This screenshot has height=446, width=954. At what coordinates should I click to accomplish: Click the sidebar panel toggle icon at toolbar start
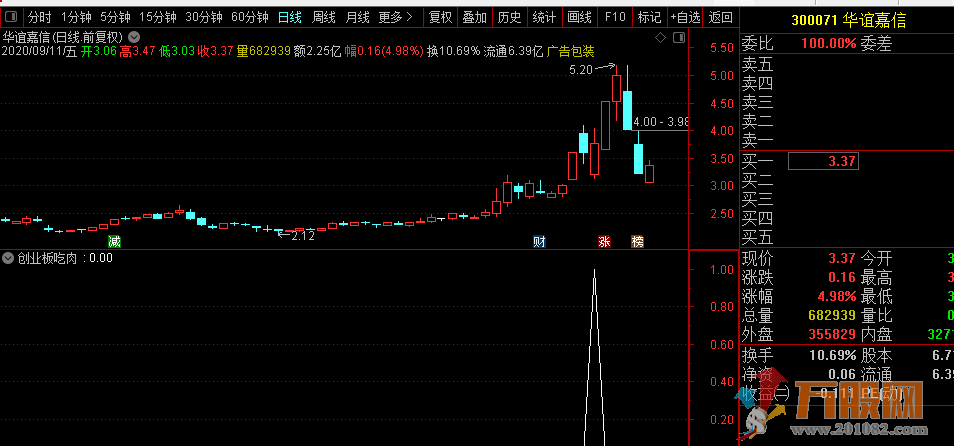[11, 17]
